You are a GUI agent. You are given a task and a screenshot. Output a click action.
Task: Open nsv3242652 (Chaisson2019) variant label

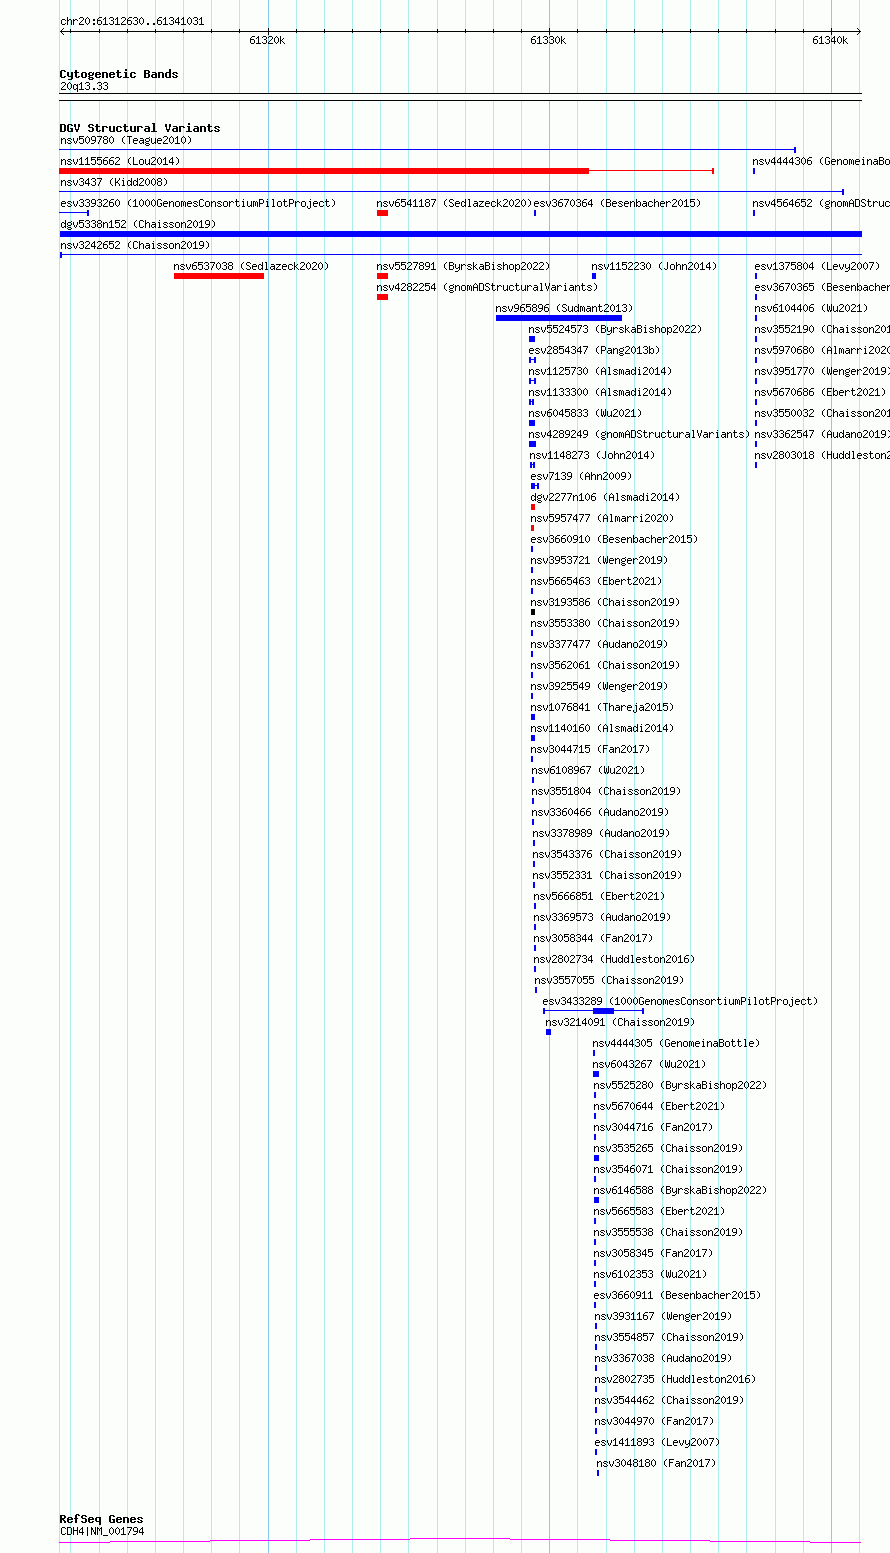point(135,245)
